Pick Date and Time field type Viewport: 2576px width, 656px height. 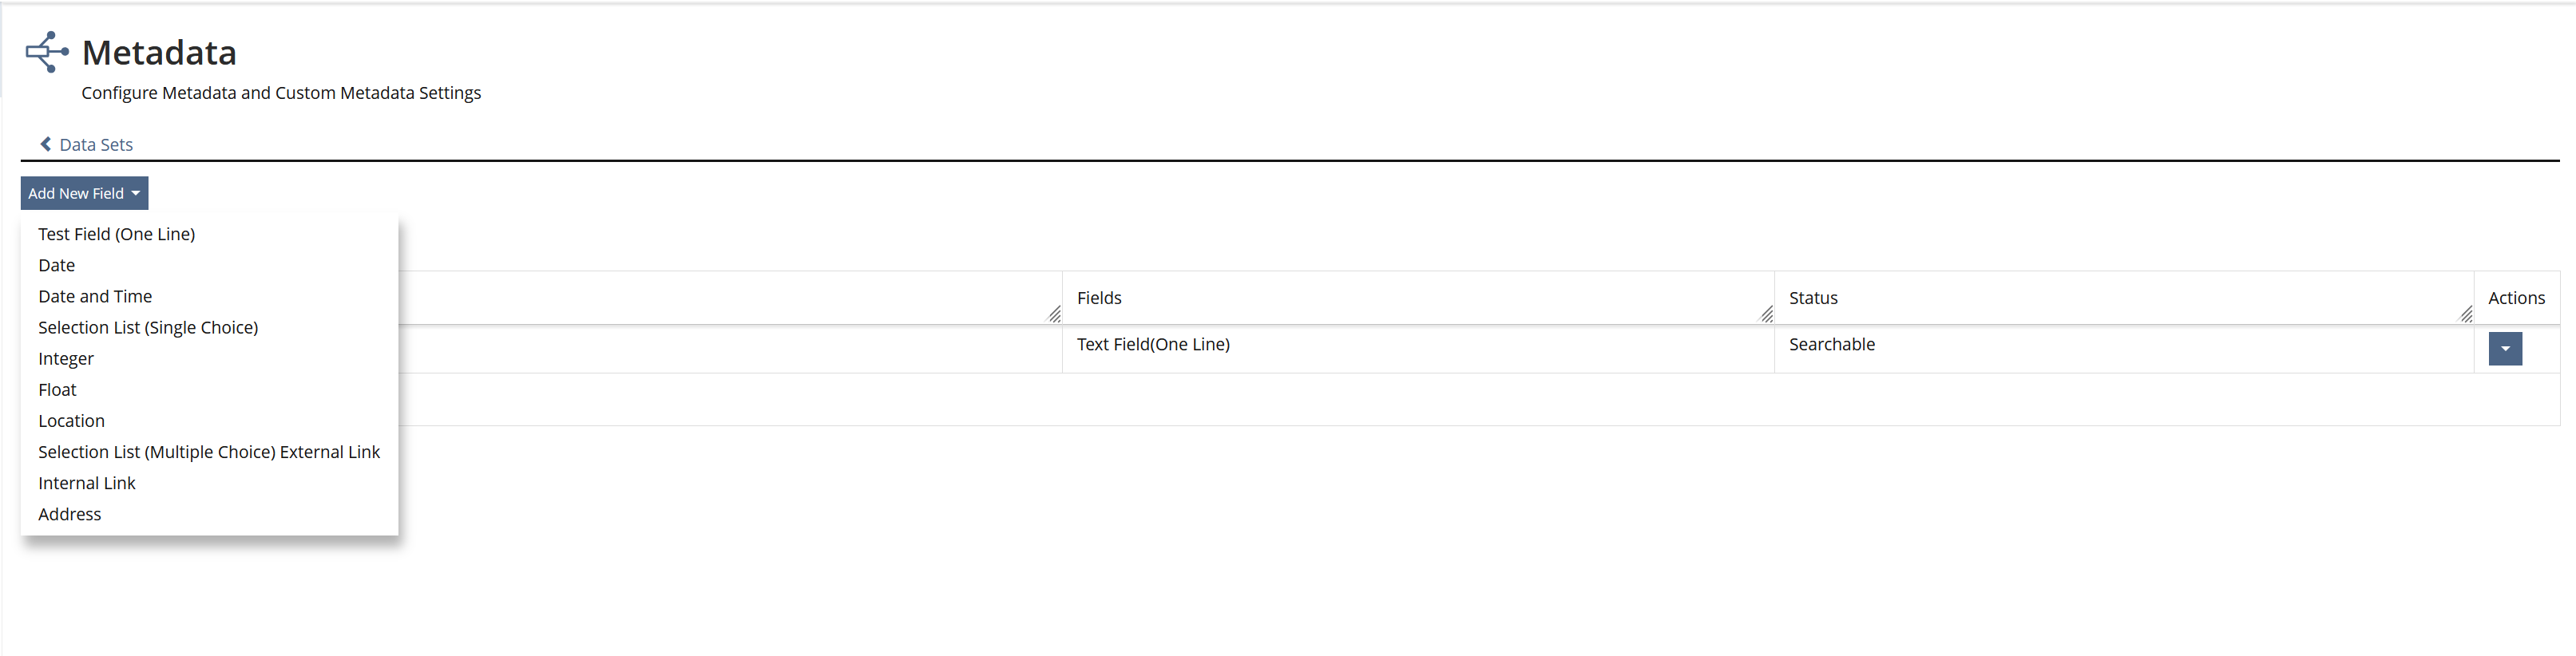click(x=95, y=296)
